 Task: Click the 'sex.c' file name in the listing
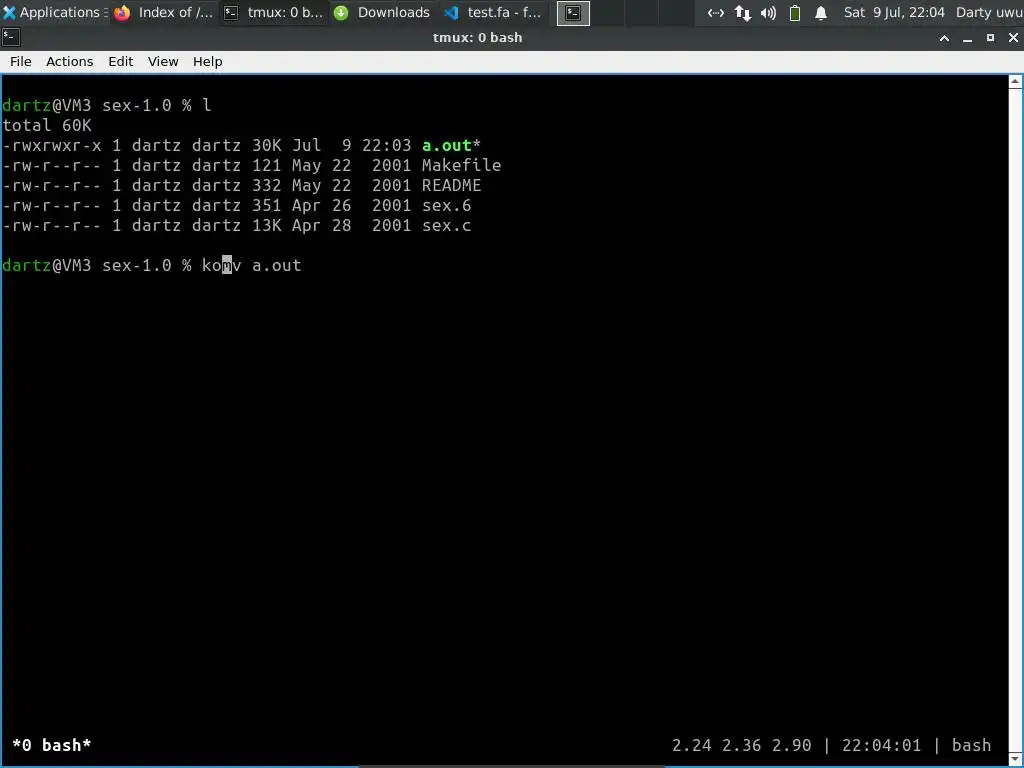(x=446, y=225)
